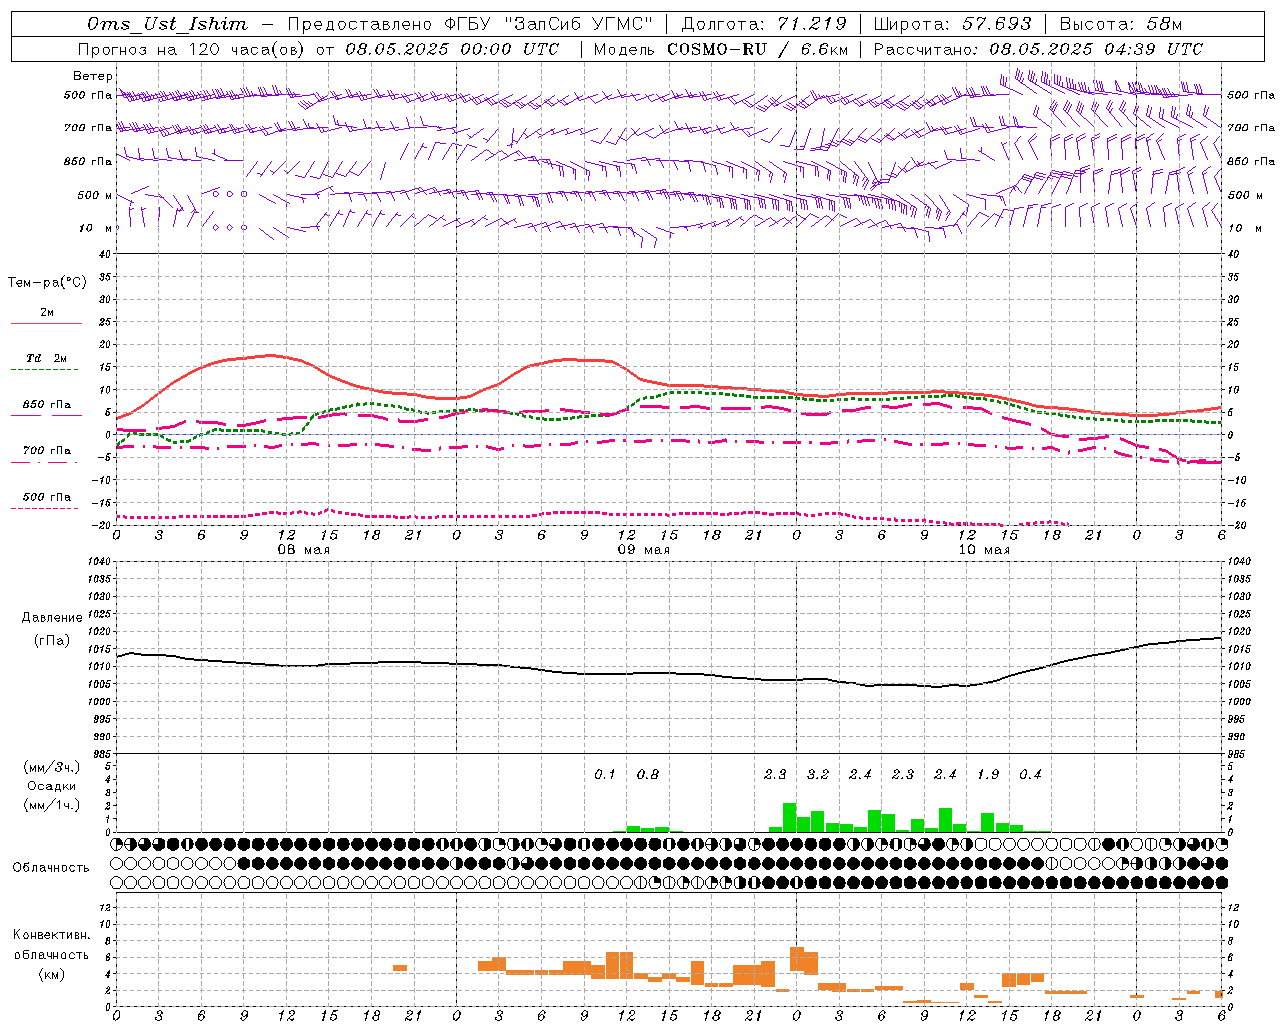Select the Тем-ра(°C) axis title
Screen dimensions: 1280x1024
(x=47, y=283)
